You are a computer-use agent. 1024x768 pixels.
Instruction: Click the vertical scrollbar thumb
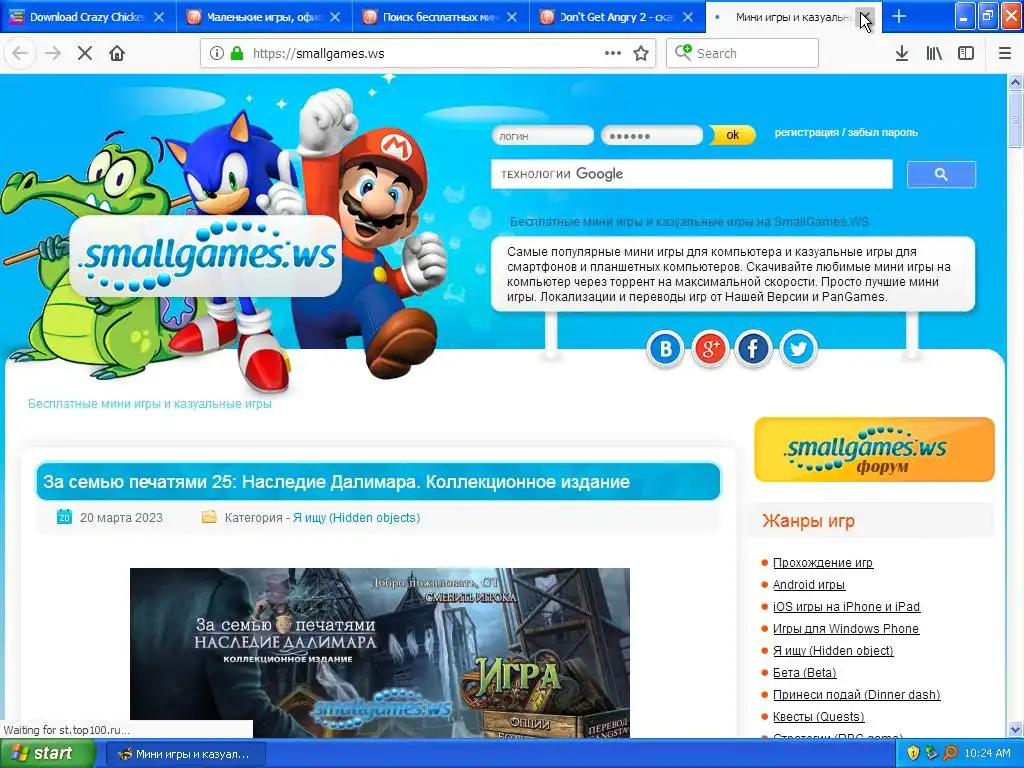[1015, 120]
